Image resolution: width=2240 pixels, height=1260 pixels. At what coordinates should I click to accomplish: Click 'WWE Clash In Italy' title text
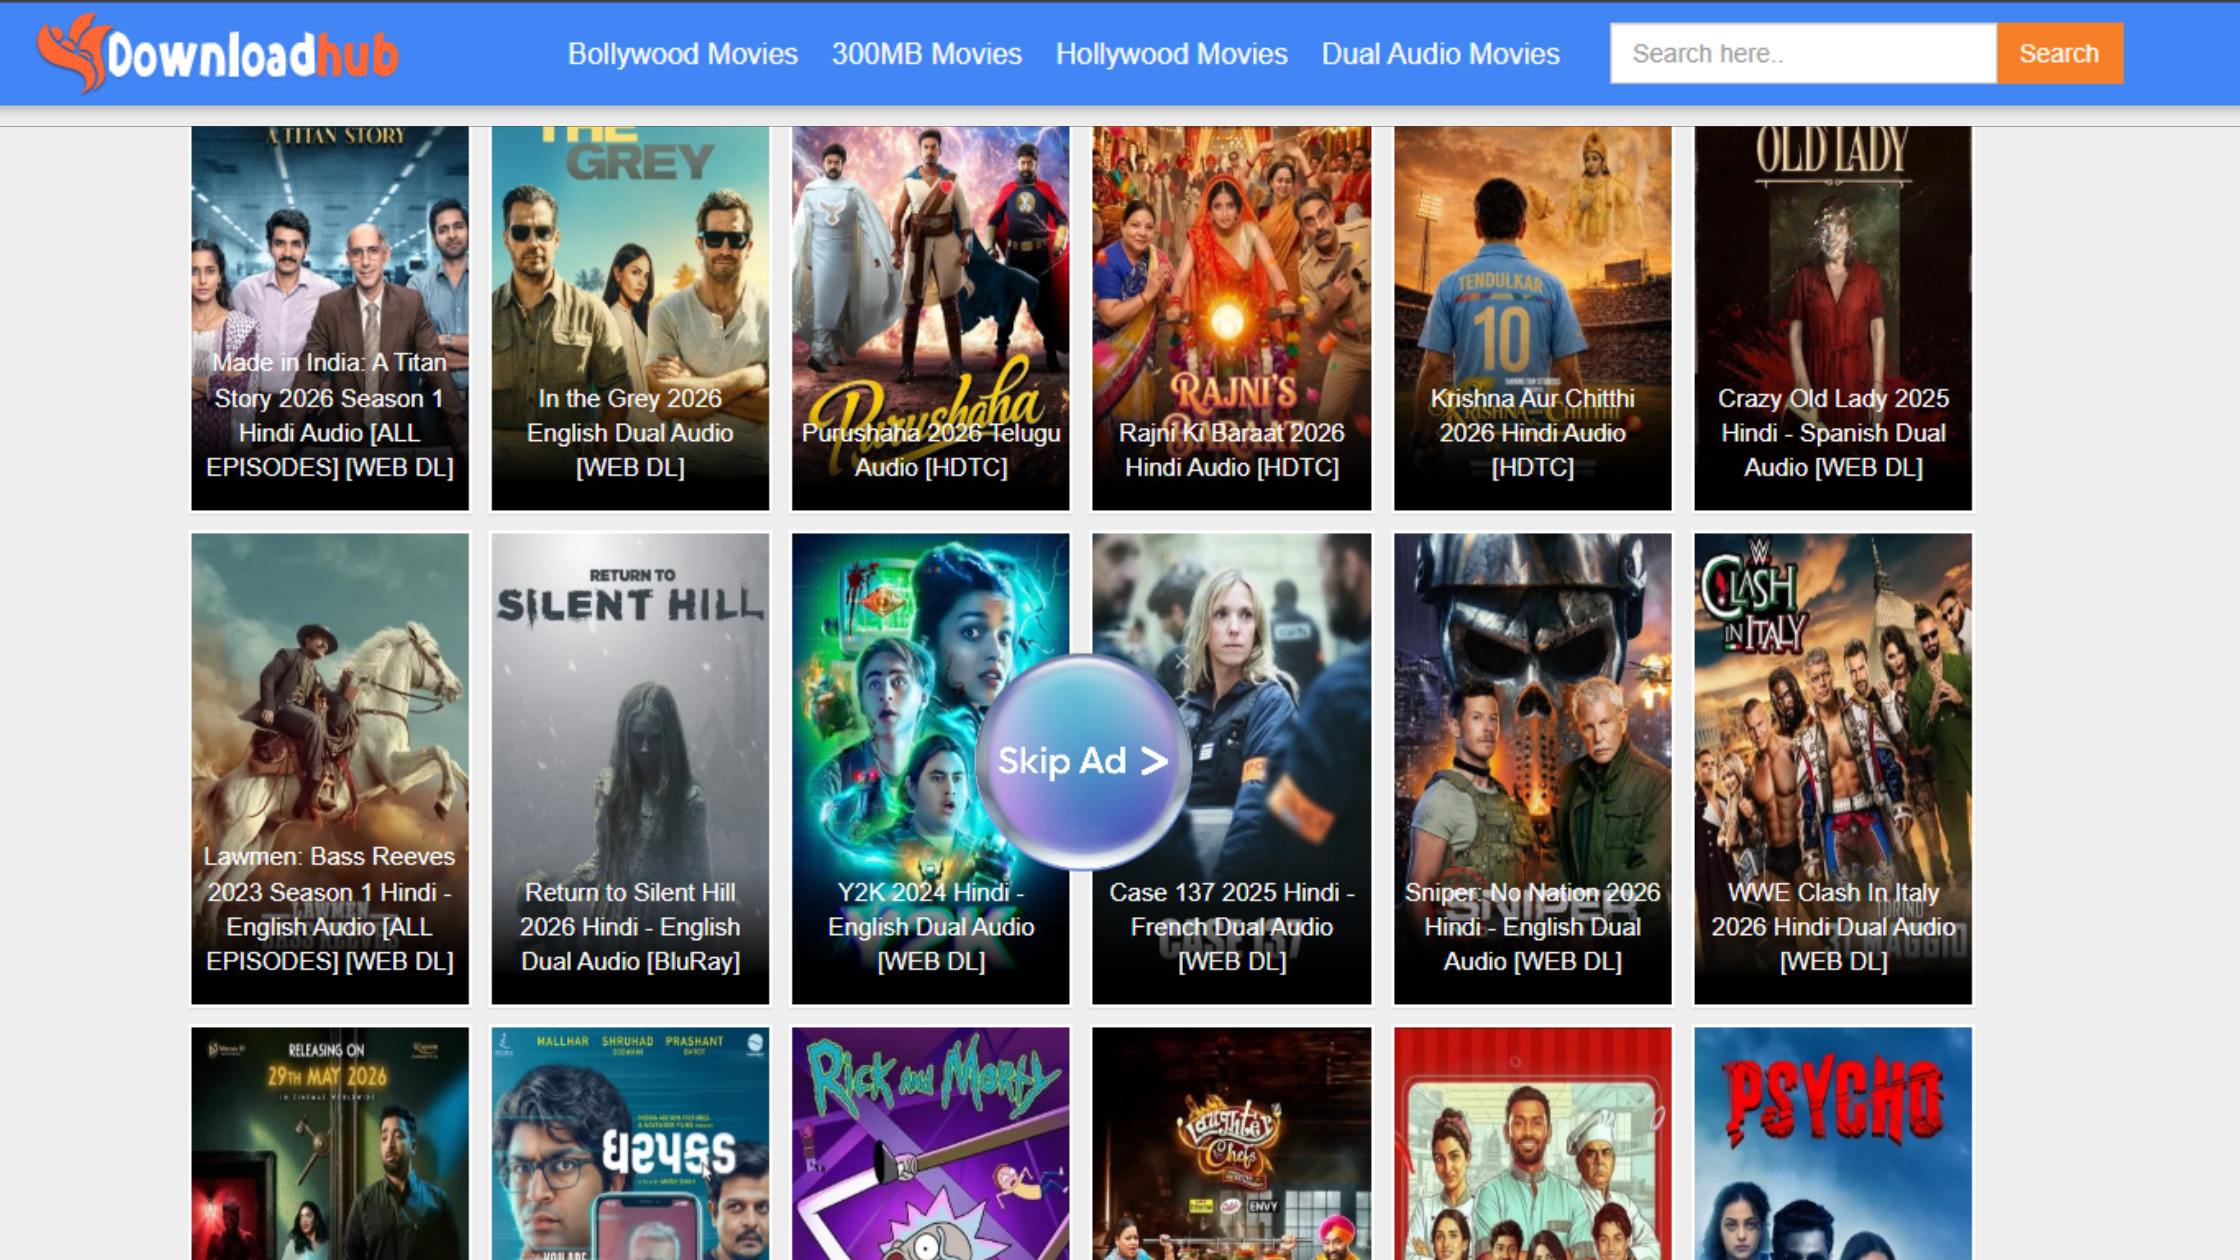click(1833, 892)
